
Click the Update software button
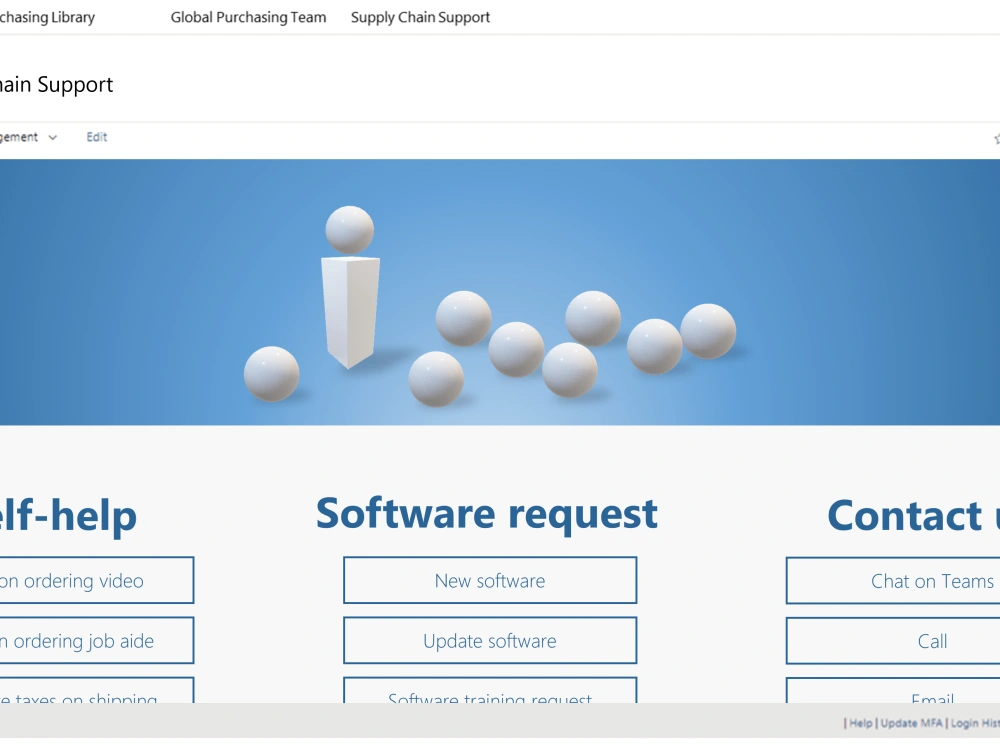[490, 640]
